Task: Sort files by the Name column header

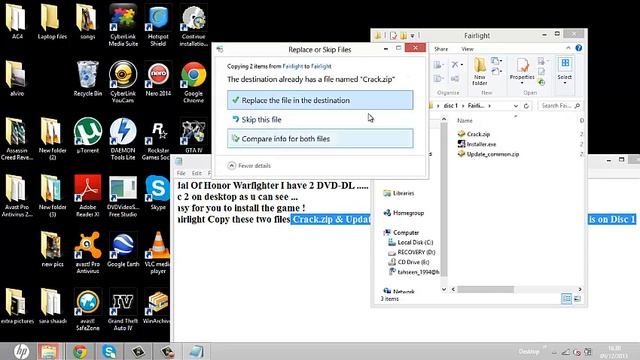Action: pyautogui.click(x=464, y=120)
